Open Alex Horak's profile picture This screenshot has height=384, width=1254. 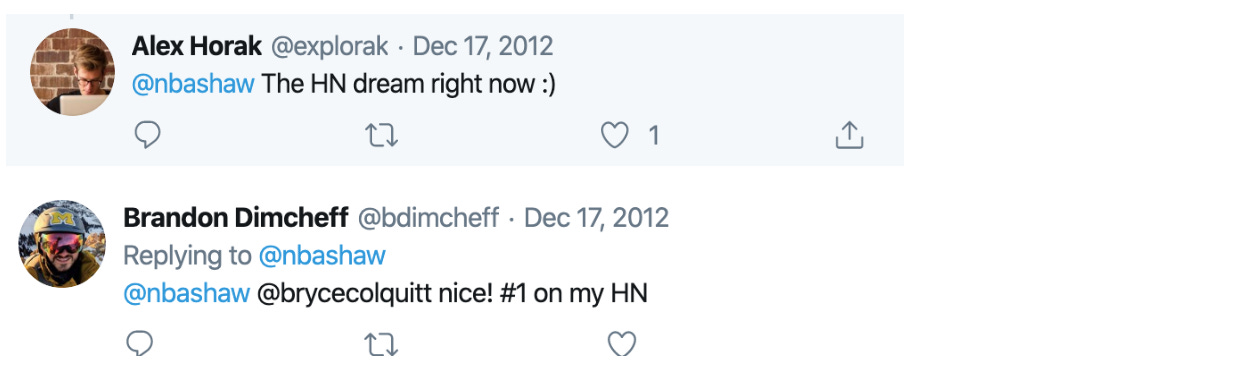72,72
